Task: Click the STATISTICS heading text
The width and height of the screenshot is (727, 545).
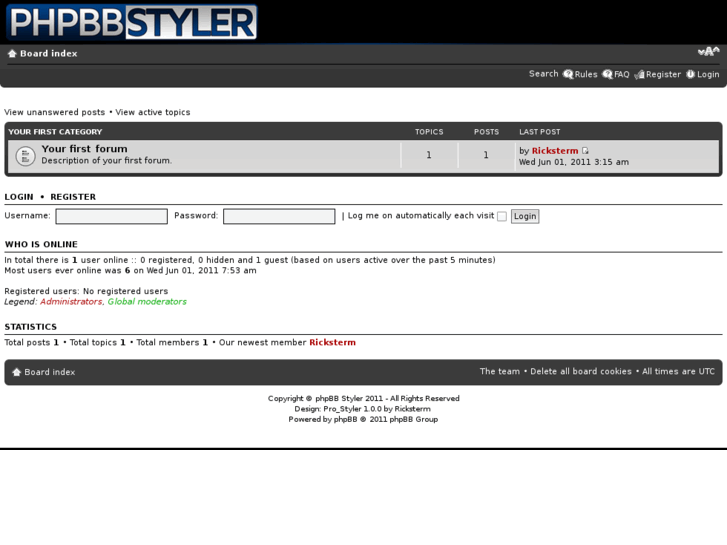Action: coord(31,327)
